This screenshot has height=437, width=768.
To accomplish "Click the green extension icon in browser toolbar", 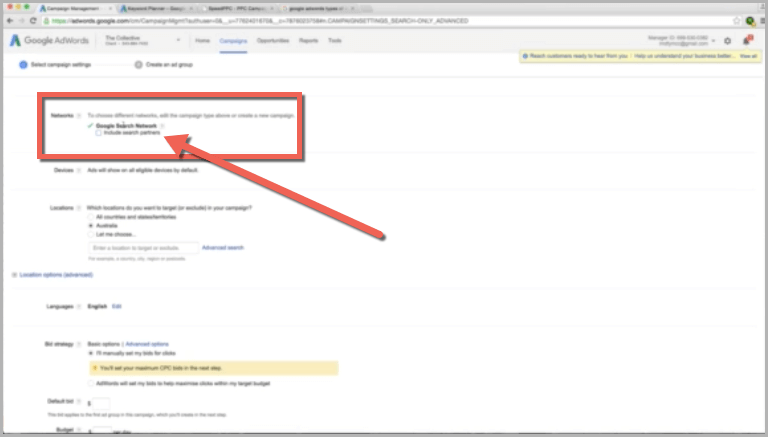I will click(x=750, y=21).
